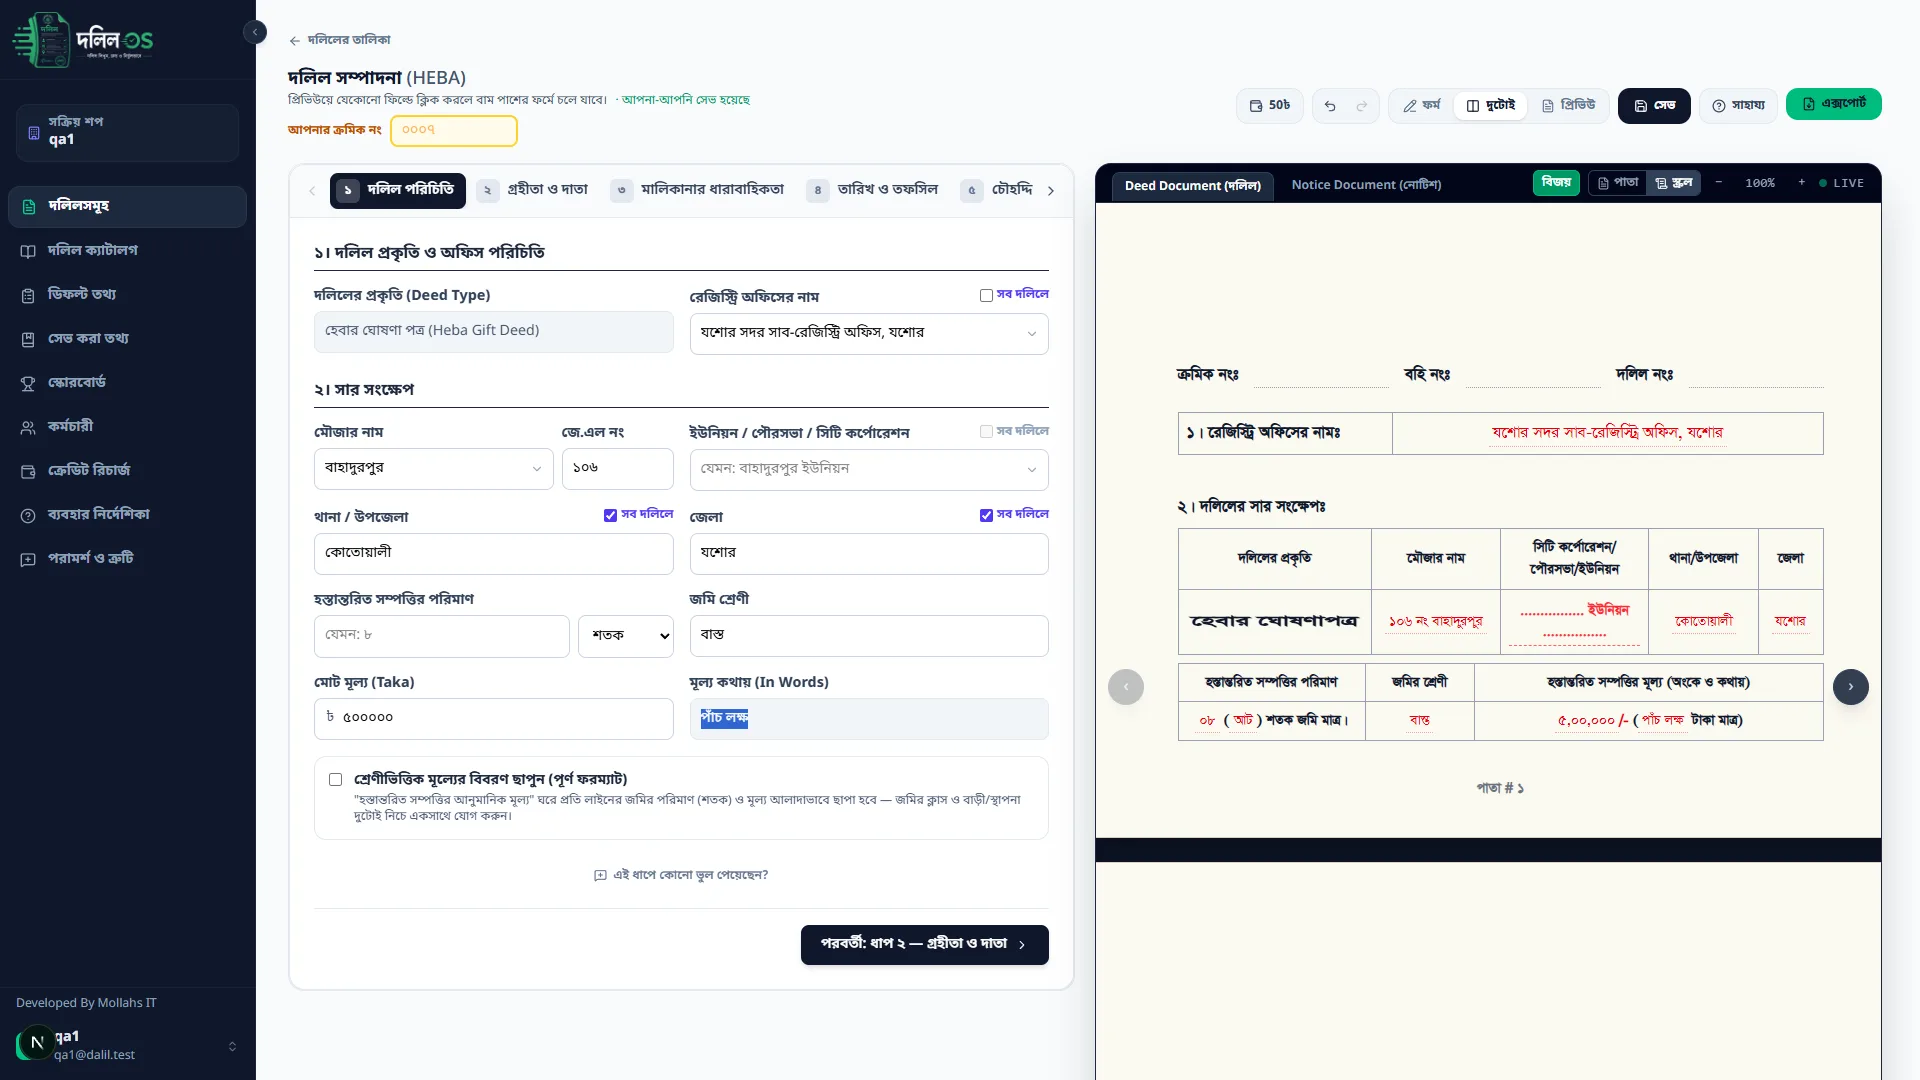Click the undo arrow icon

coord(1330,106)
